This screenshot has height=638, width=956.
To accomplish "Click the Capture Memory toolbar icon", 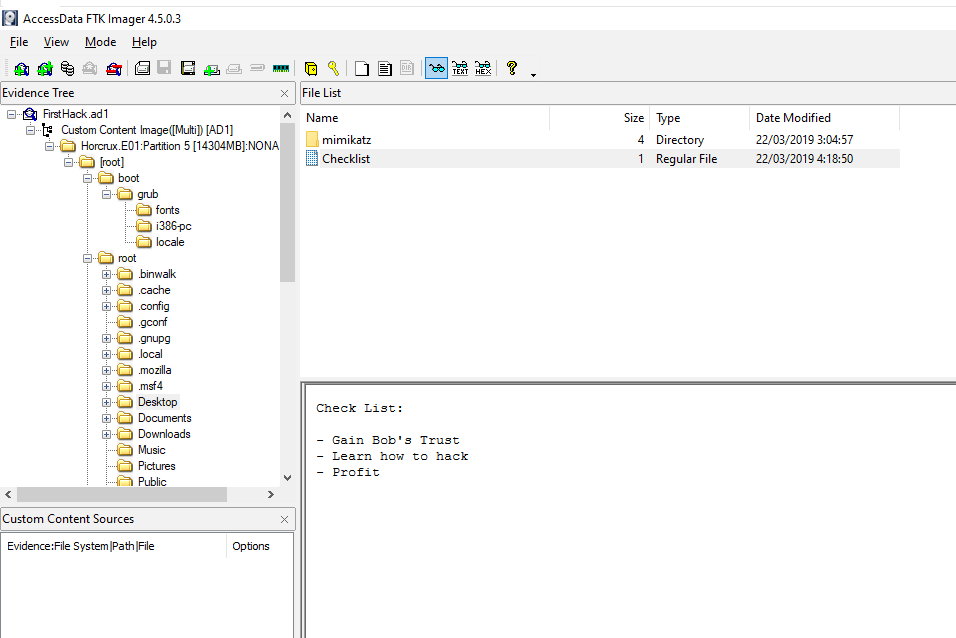I will 281,69.
